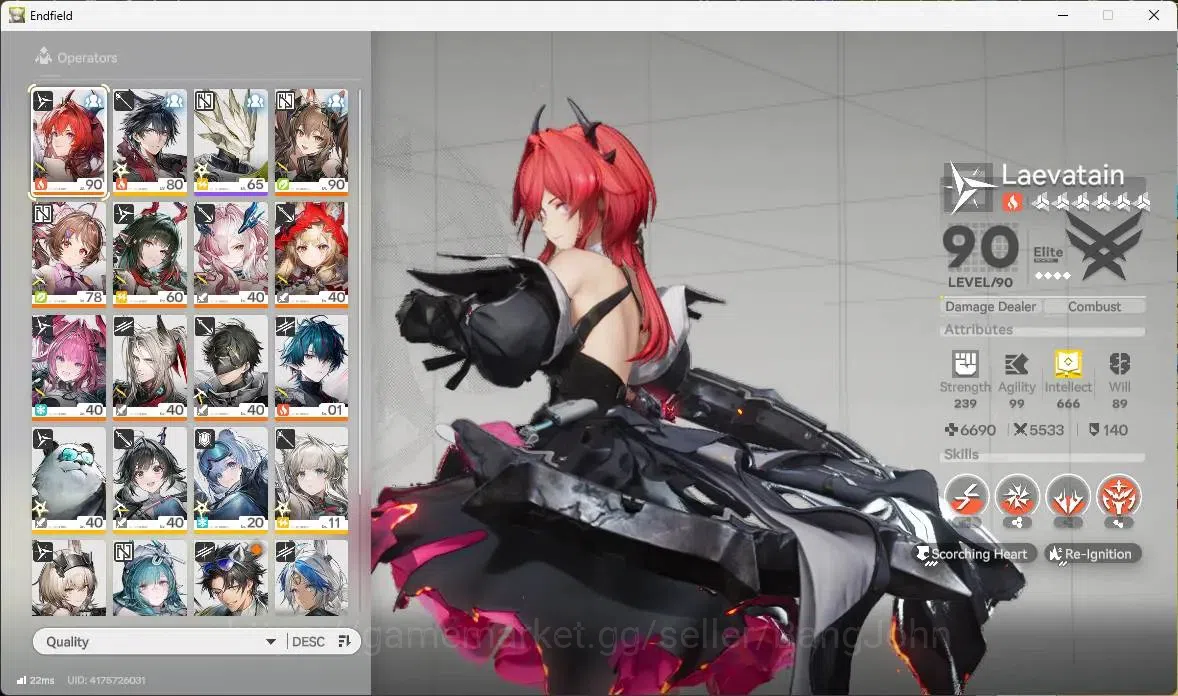Click the Laevatain name title
Image resolution: width=1178 pixels, height=696 pixels.
tap(1062, 175)
